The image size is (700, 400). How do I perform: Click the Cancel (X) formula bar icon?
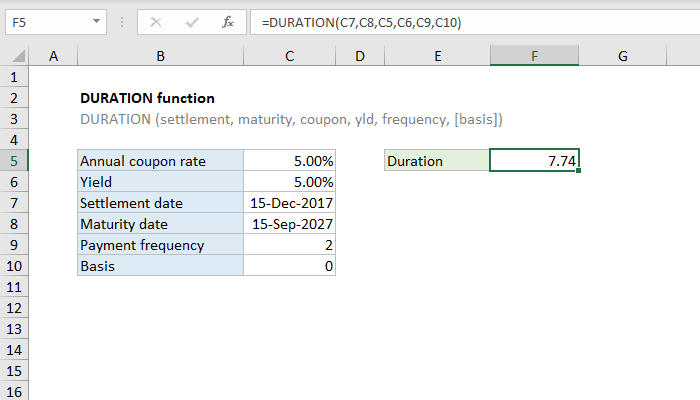pyautogui.click(x=155, y=21)
